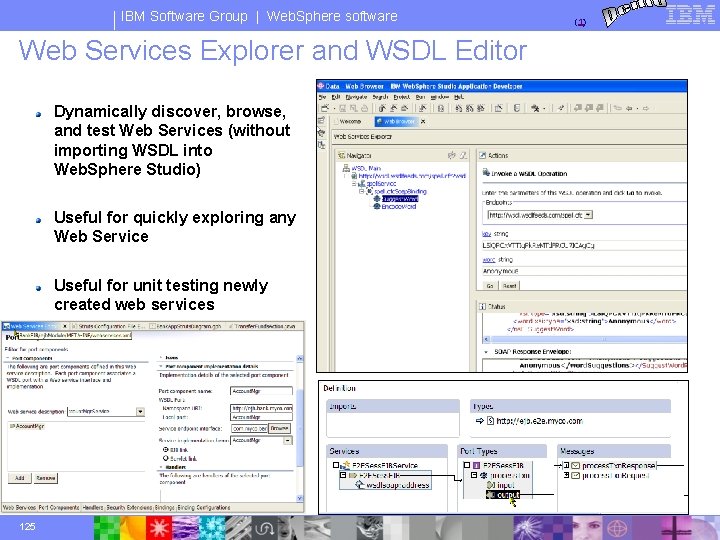This screenshot has width=720, height=540.
Task: Select AccountMgr in port components list
Action: tap(27, 426)
